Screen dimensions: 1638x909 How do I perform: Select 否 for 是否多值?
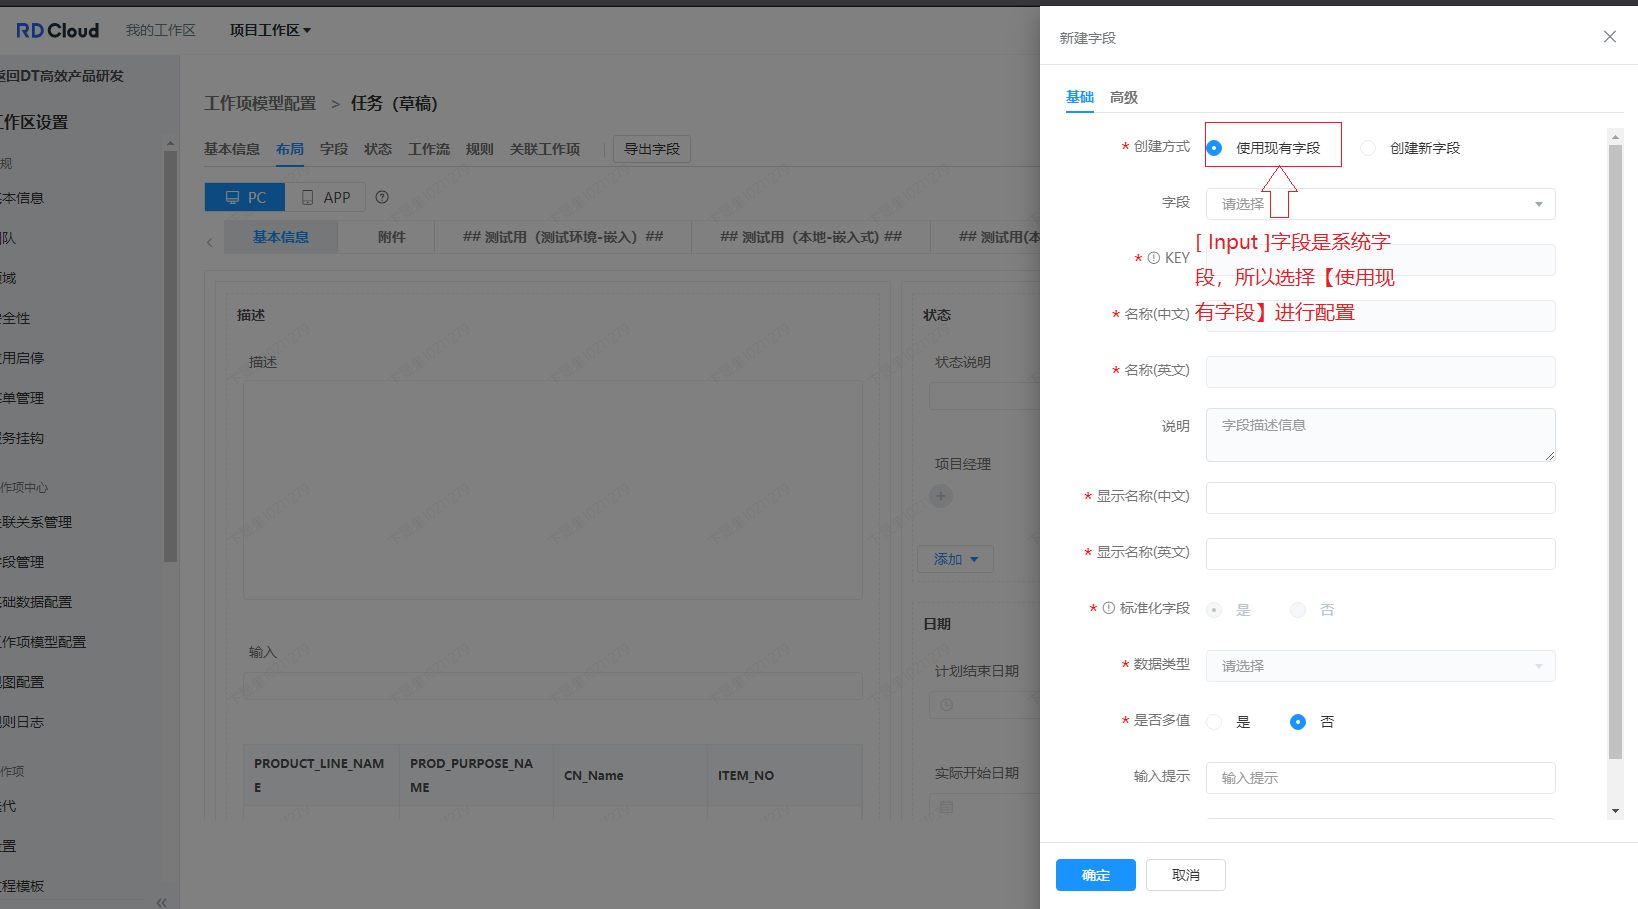coord(1298,722)
